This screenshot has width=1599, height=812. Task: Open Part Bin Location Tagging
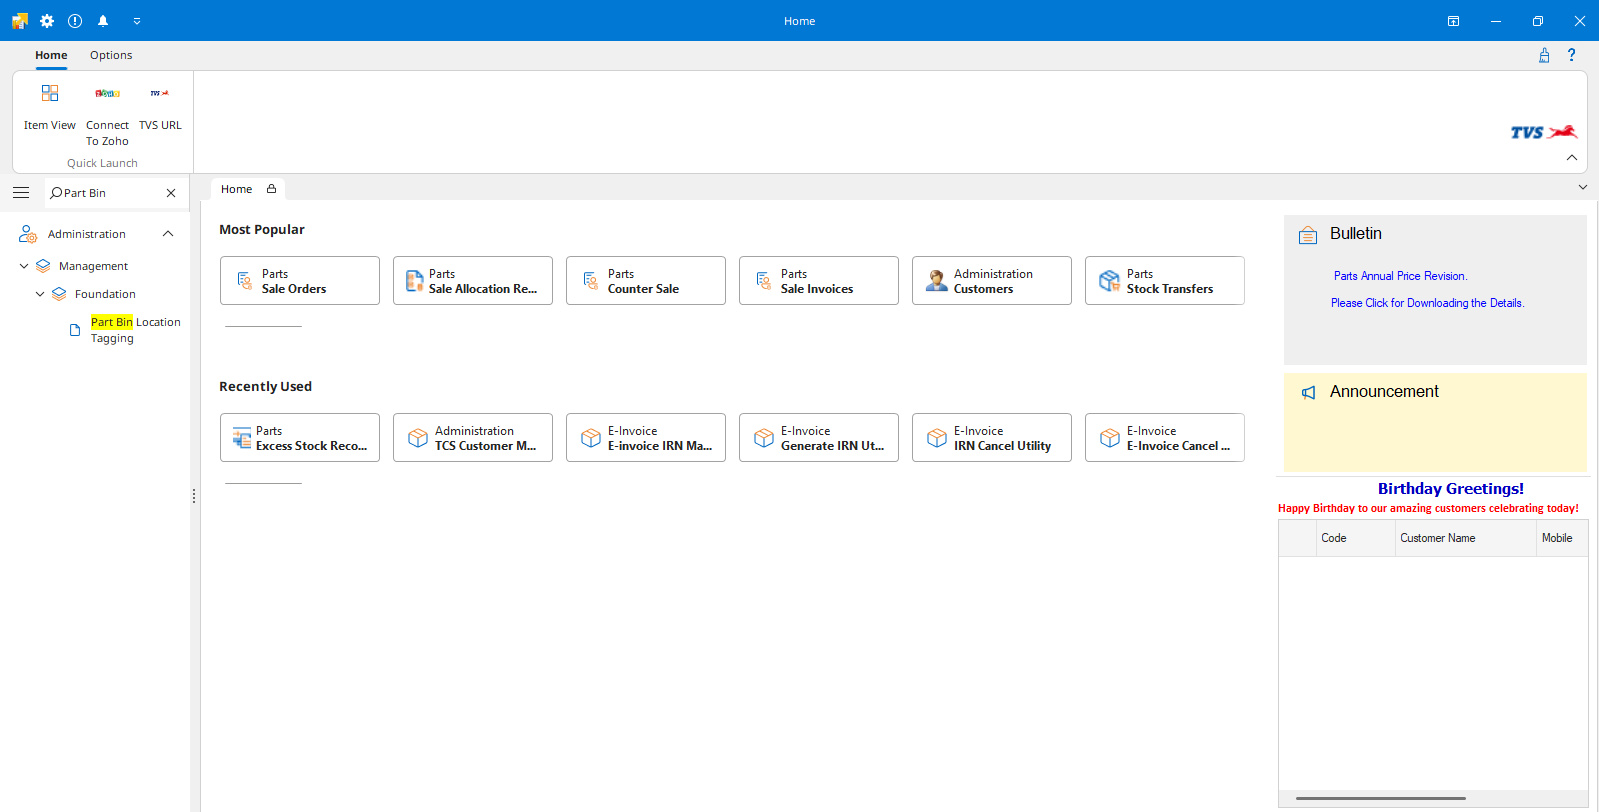[x=135, y=330]
